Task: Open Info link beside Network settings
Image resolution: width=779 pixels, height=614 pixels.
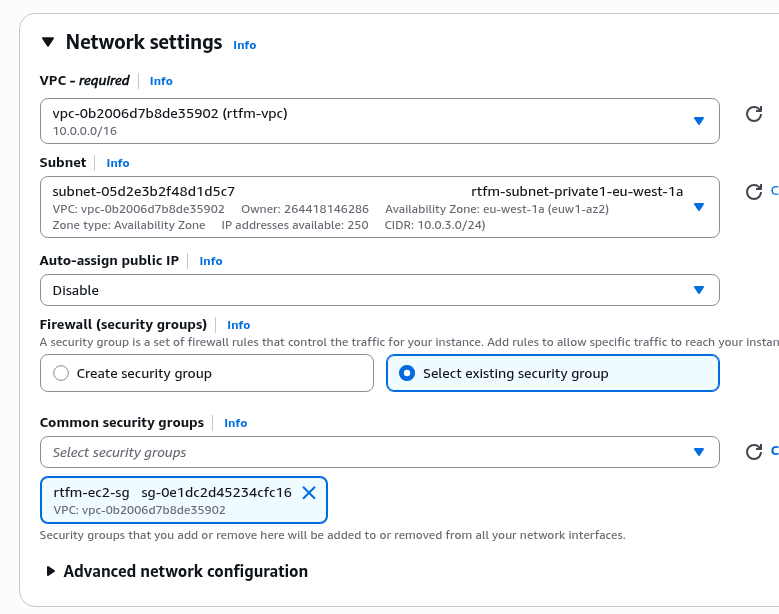Action: (244, 45)
